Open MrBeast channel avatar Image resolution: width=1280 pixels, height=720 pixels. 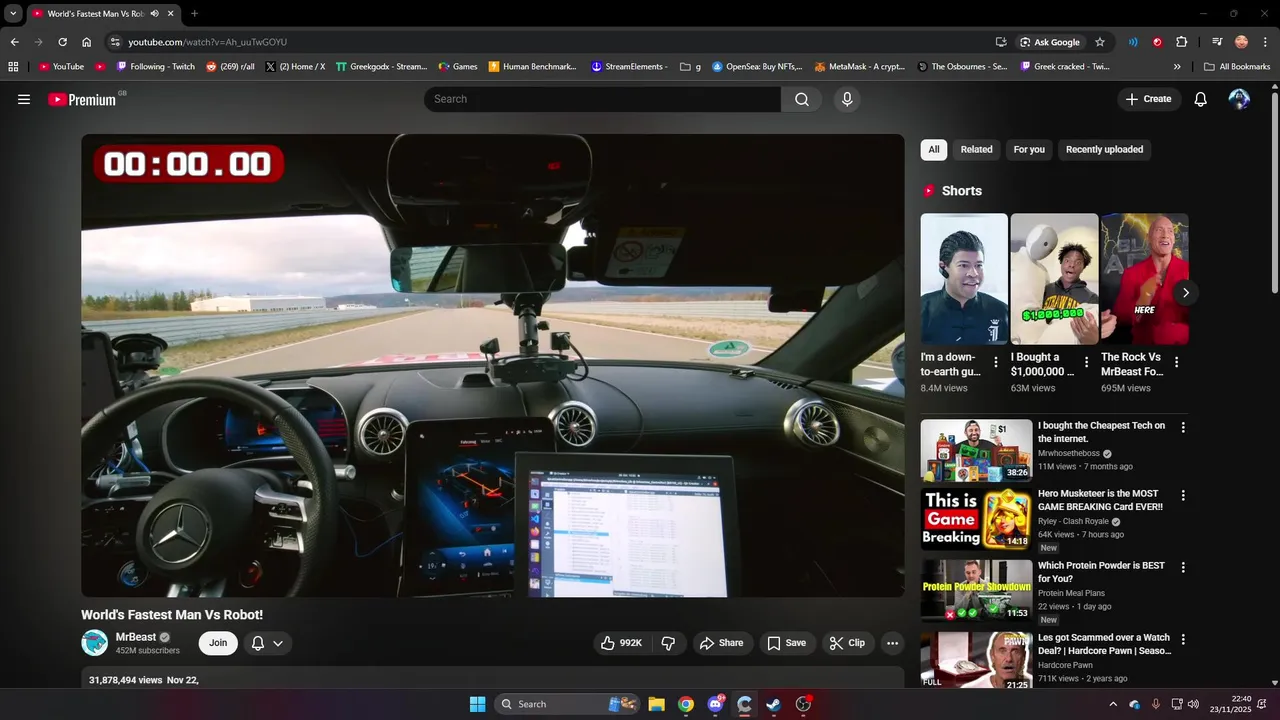(x=94, y=643)
